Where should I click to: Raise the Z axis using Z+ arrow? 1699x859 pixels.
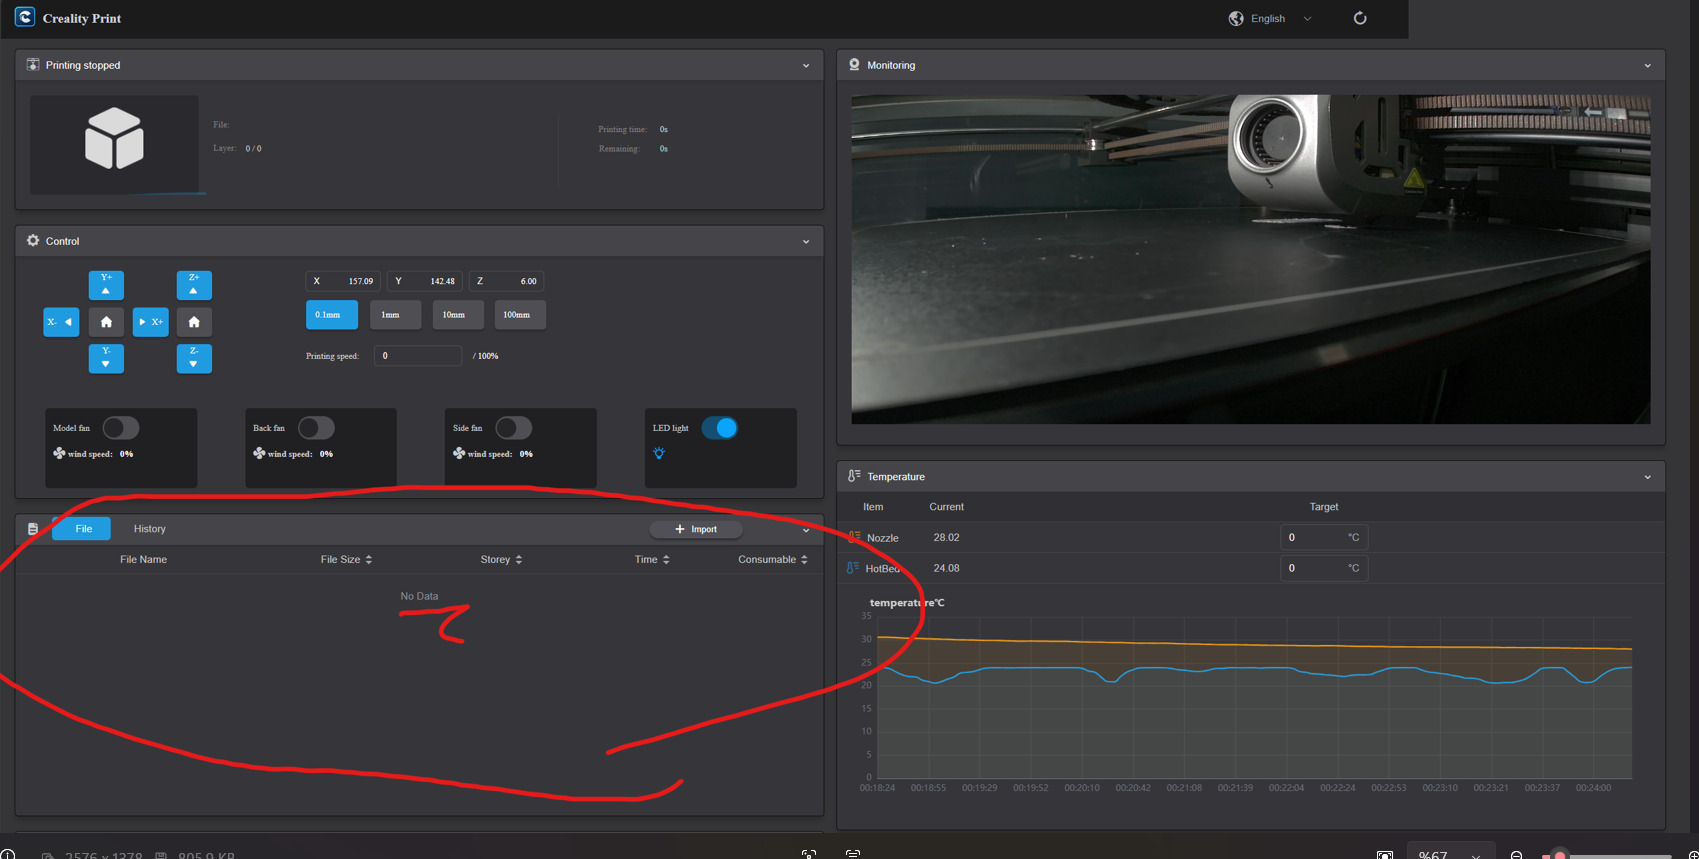coord(194,285)
